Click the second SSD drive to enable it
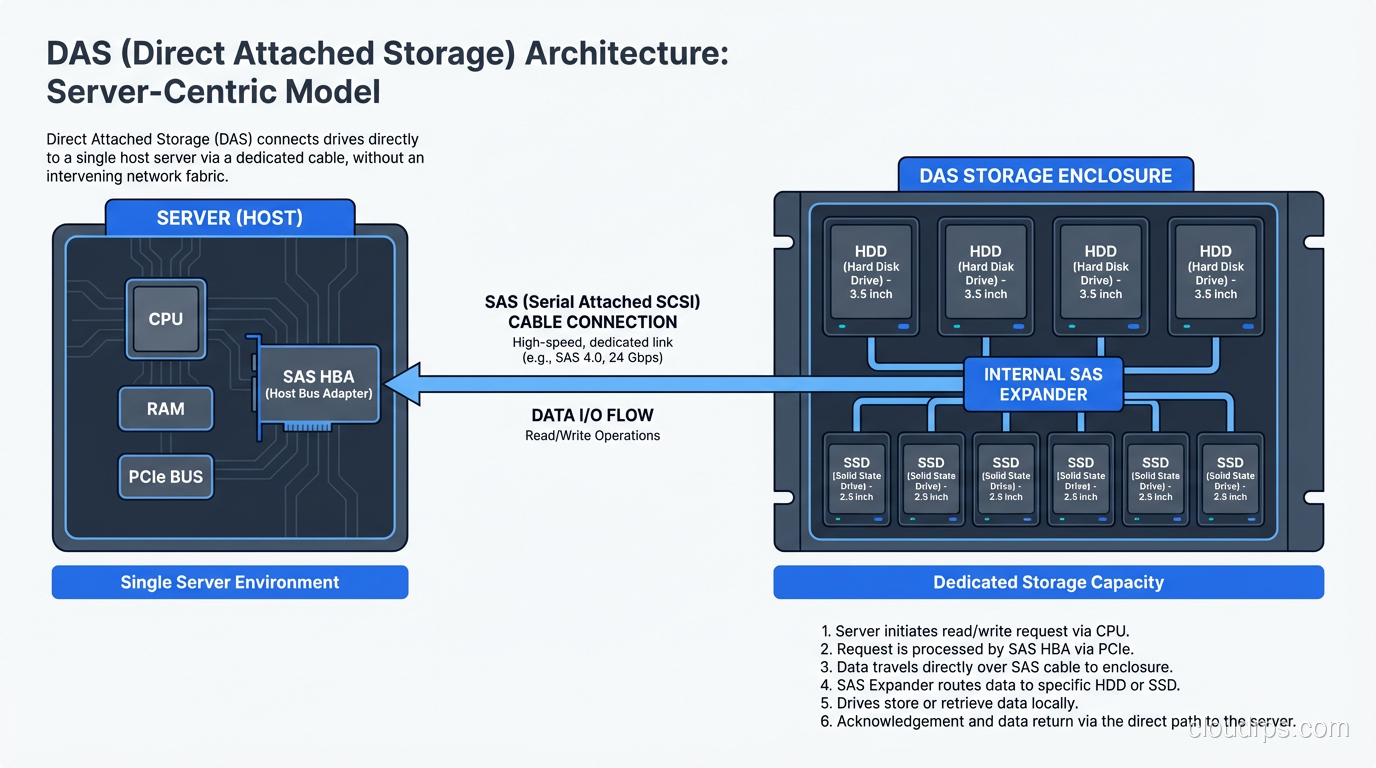The height and width of the screenshot is (768, 1376). click(930, 480)
